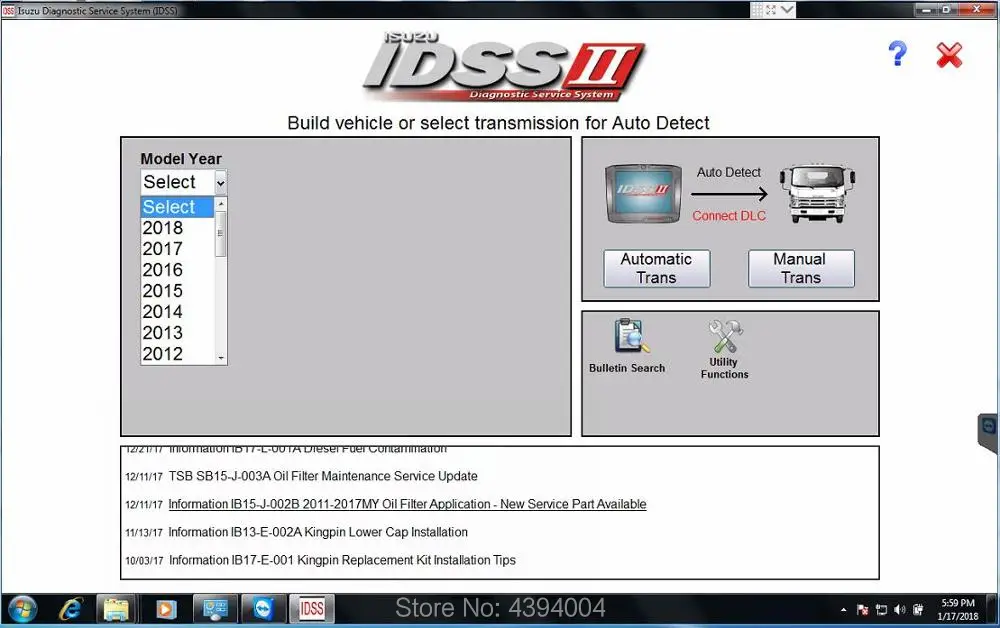Viewport: 1000px width, 628px height.
Task: Choose 'Select' entry in year list
Action: pos(177,207)
